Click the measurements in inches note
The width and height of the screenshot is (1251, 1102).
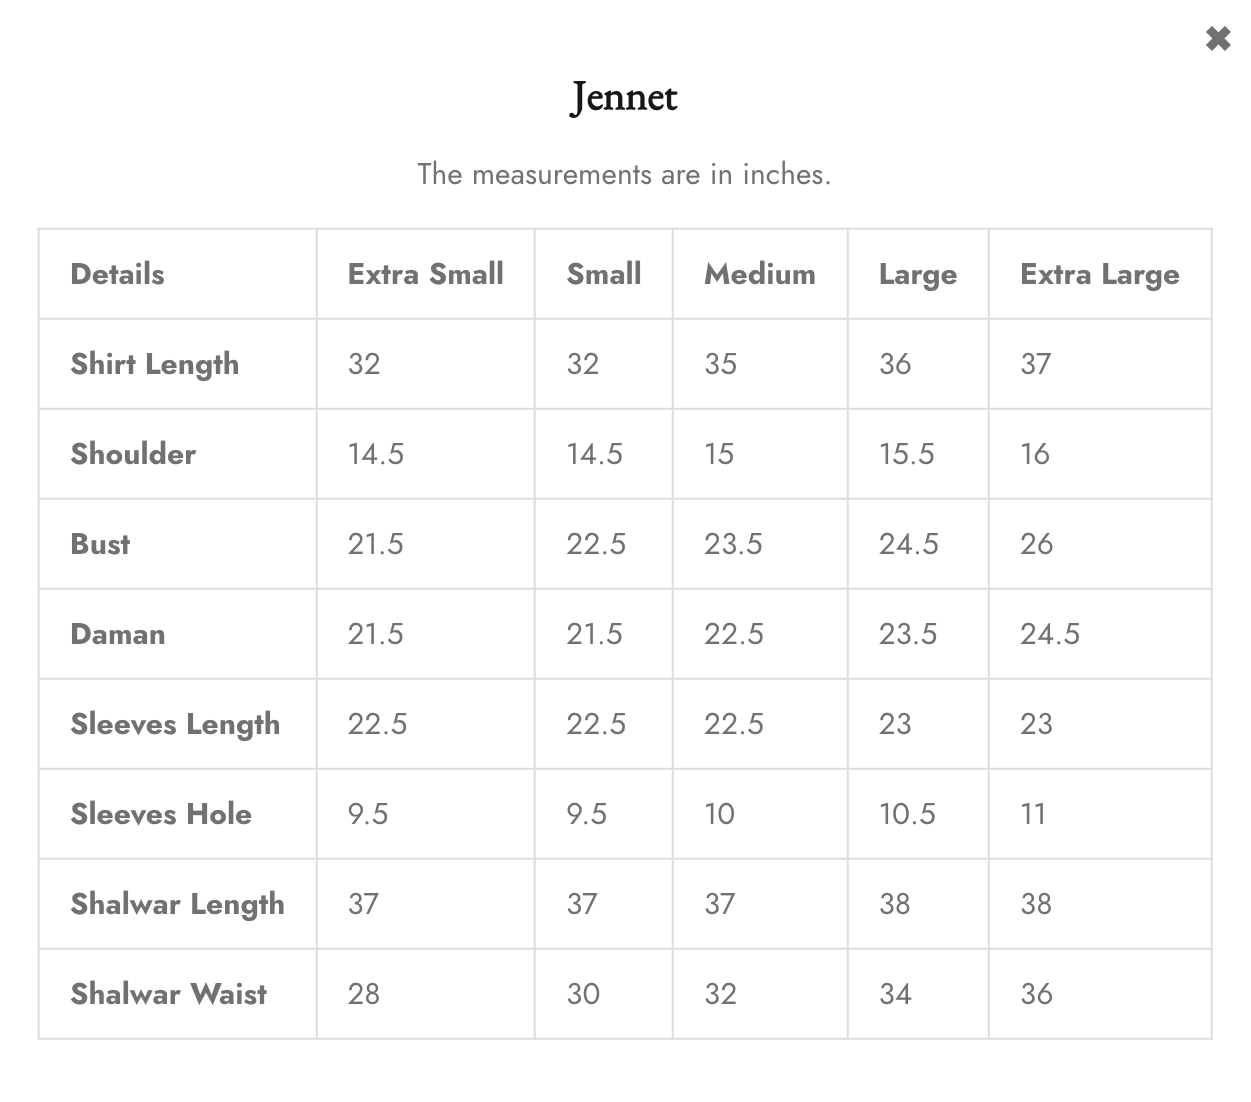624,174
